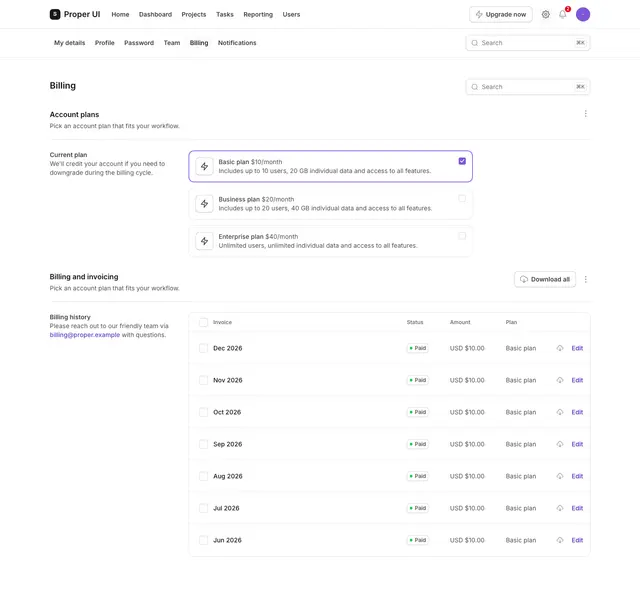
Task: Click the Dec 2026 invoice name
Action: [x=228, y=348]
